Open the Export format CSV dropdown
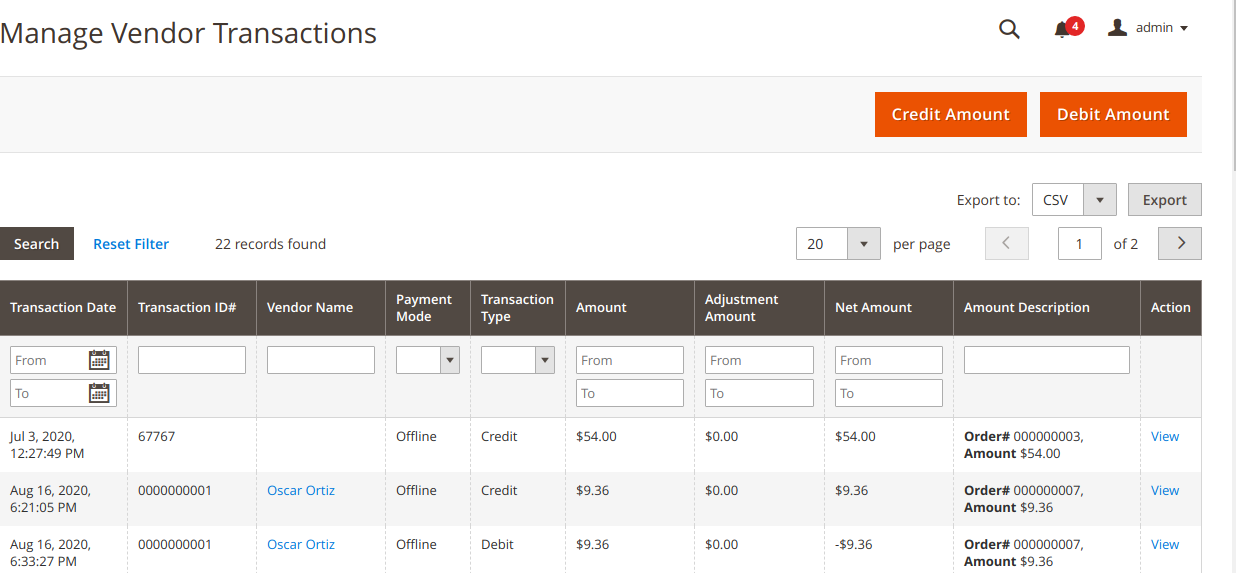This screenshot has width=1236, height=573. point(1099,200)
